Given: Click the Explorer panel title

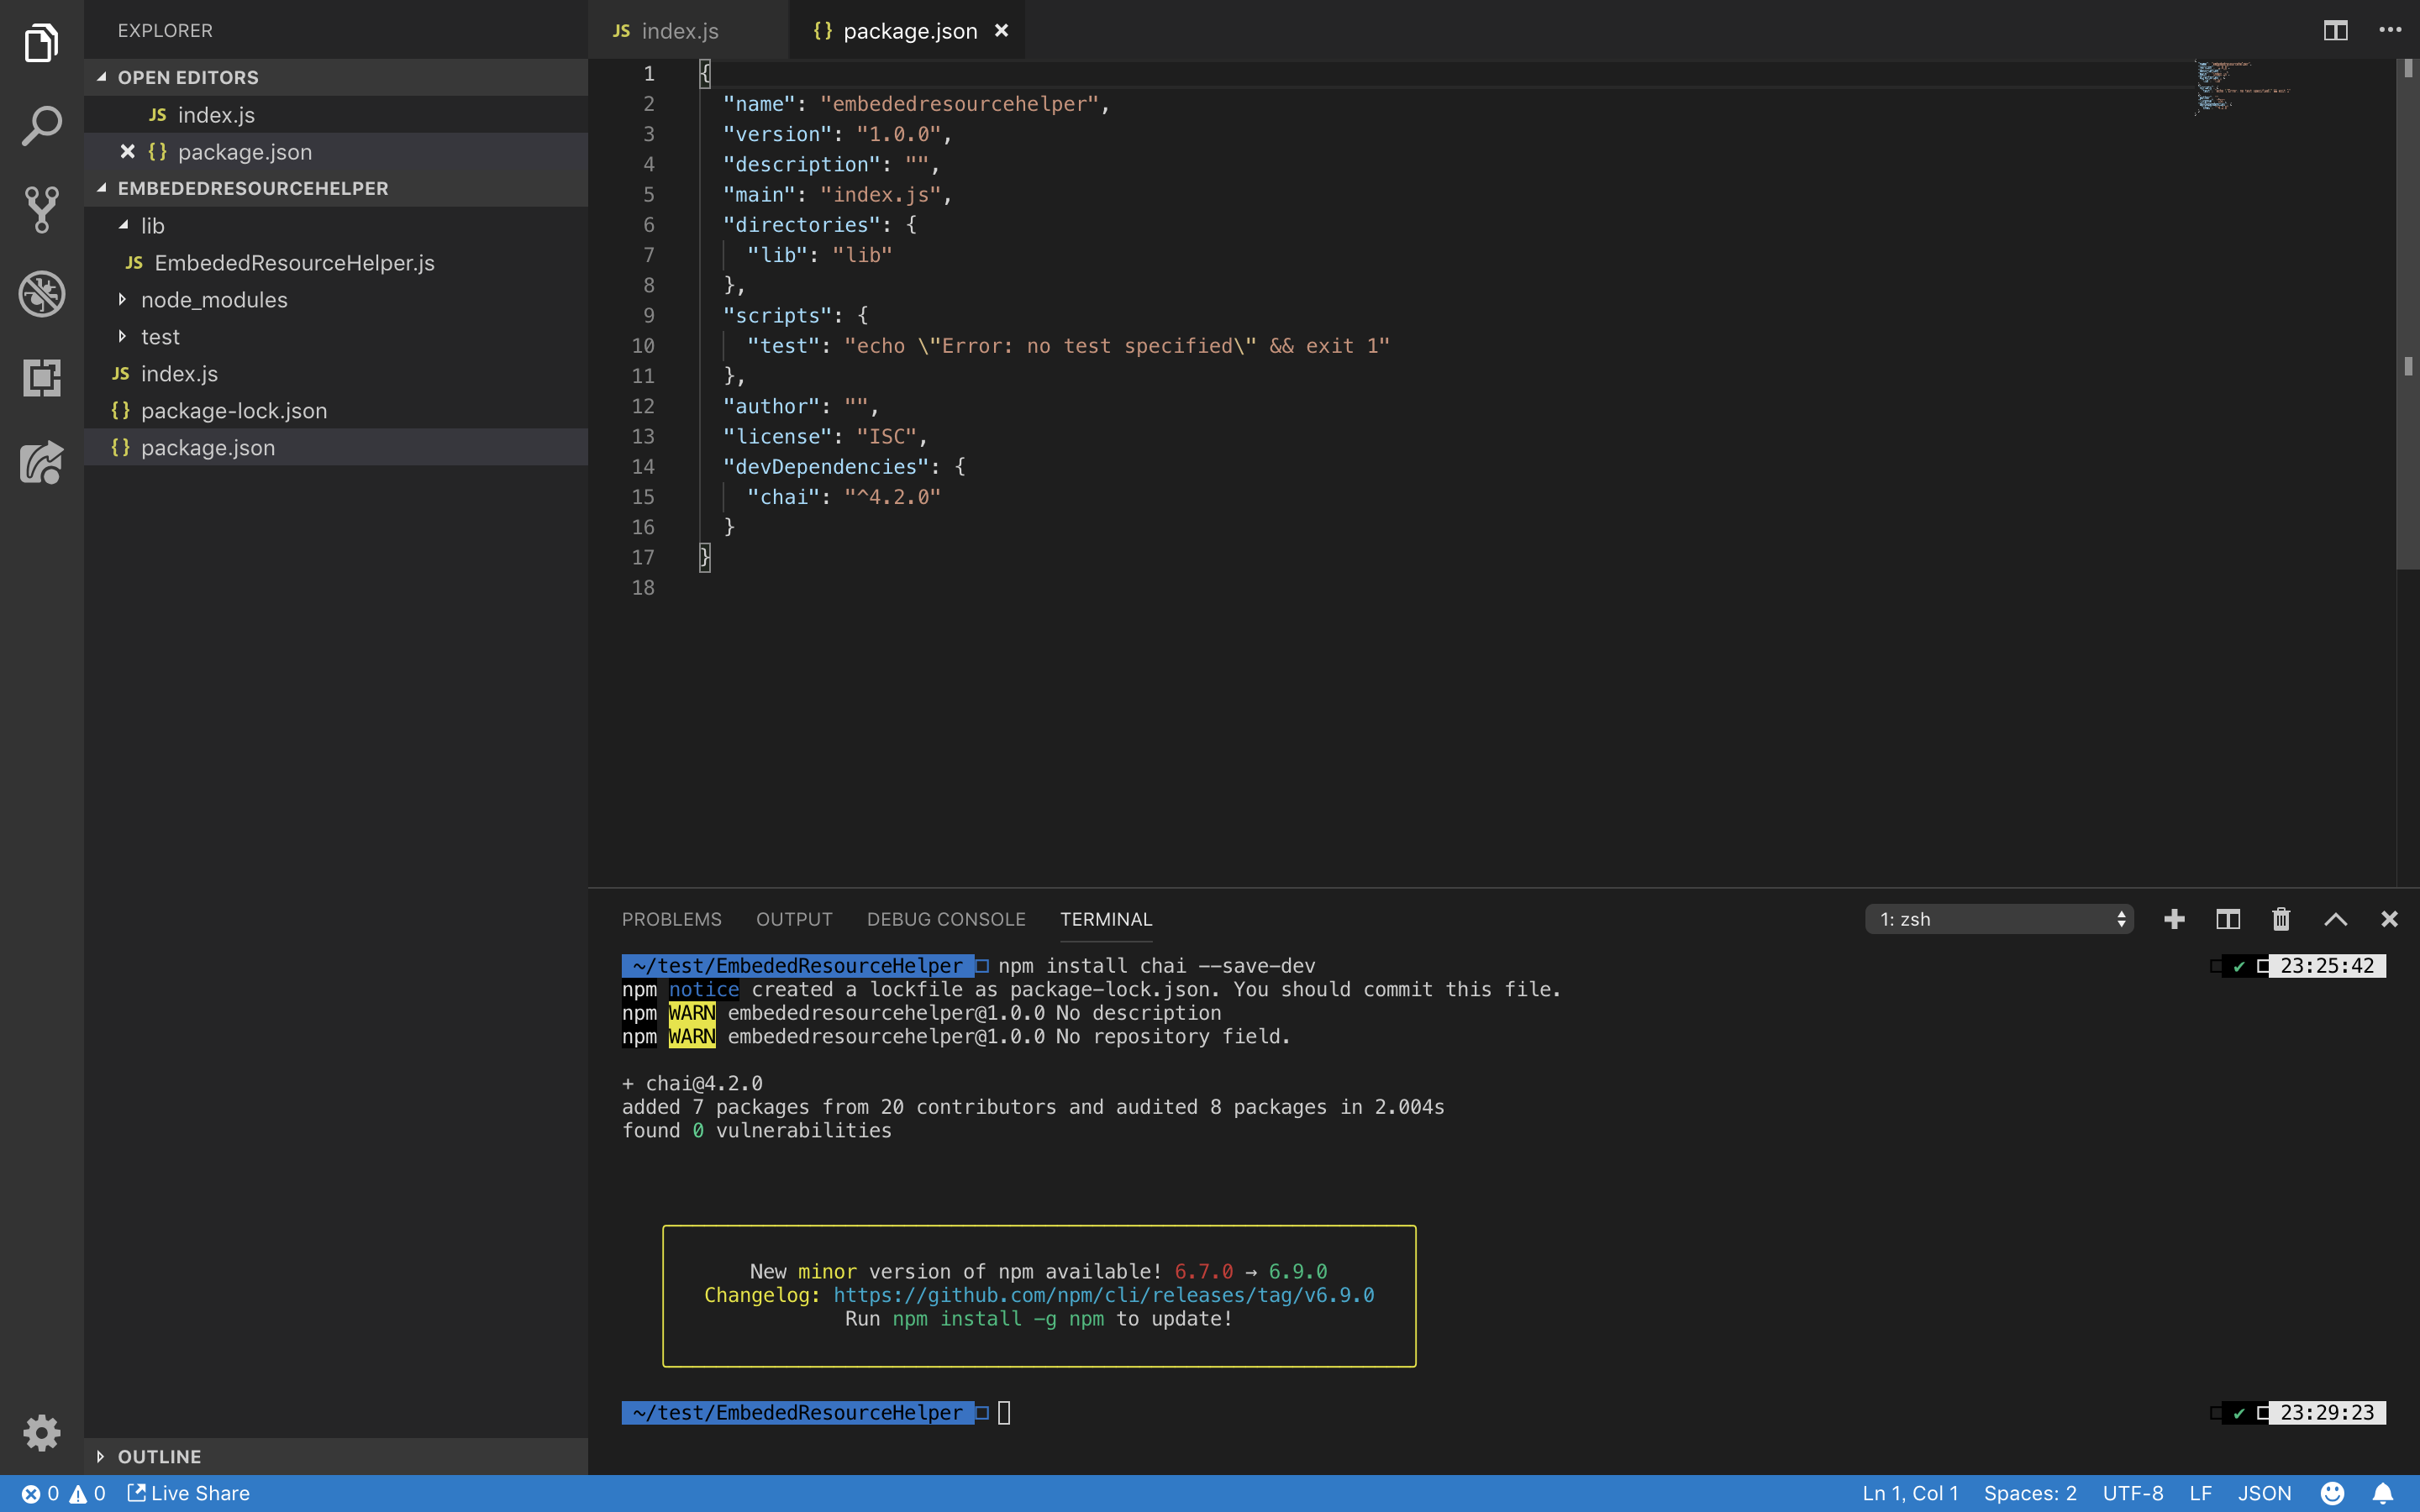Looking at the screenshot, I should [165, 31].
